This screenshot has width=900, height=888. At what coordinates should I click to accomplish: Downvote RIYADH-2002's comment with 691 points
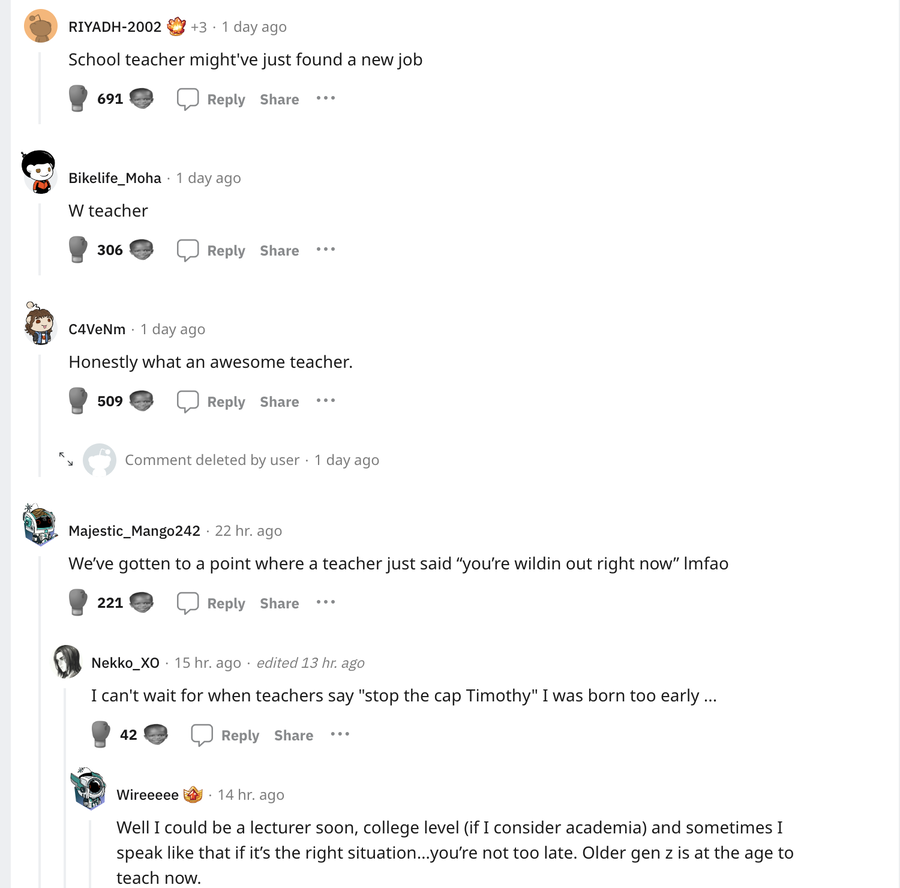click(141, 98)
